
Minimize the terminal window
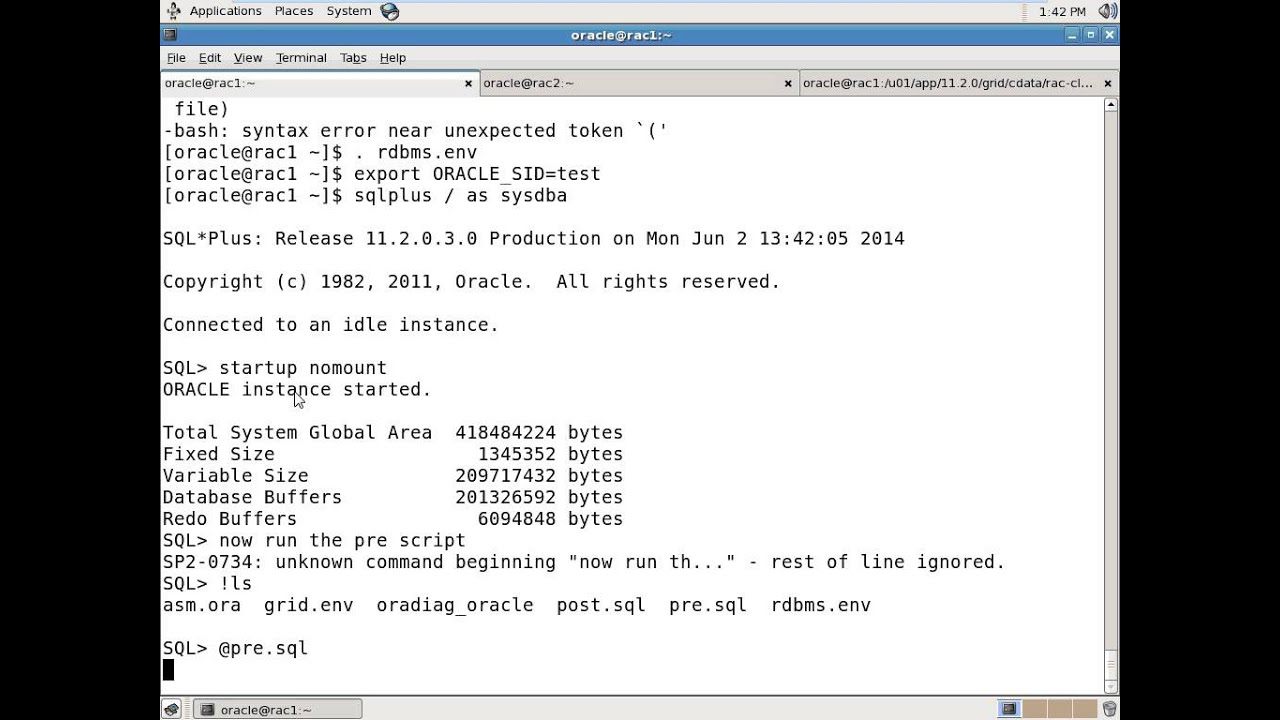(x=1073, y=35)
